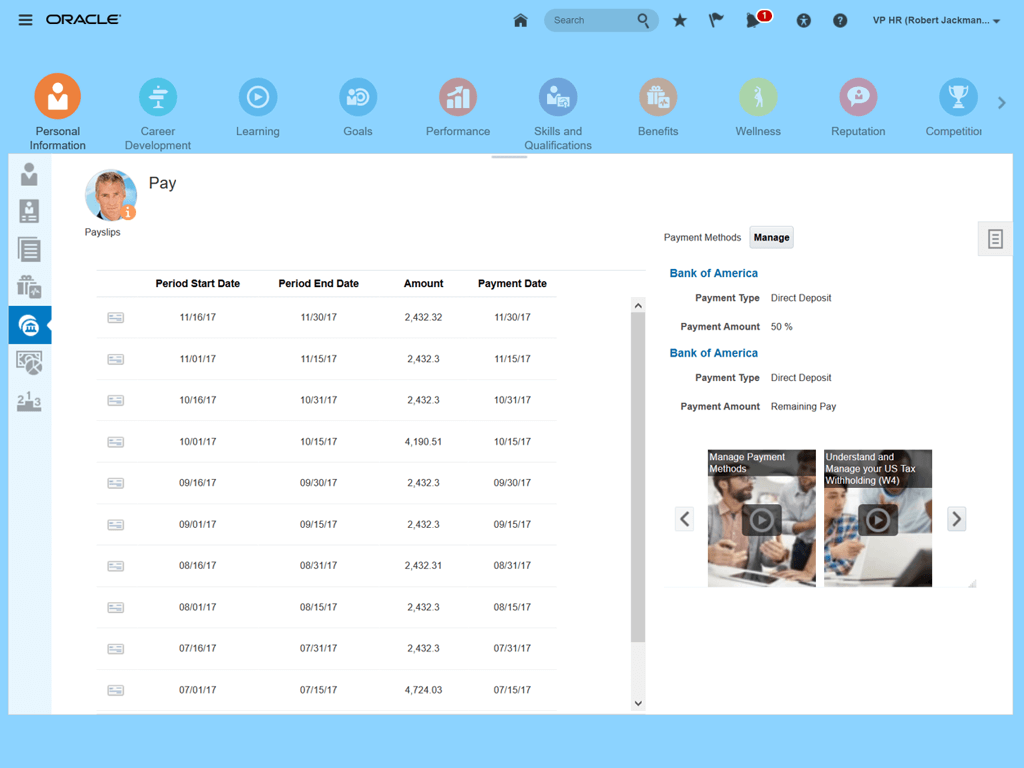The height and width of the screenshot is (768, 1024).
Task: Open the Goals icon
Action: point(358,97)
